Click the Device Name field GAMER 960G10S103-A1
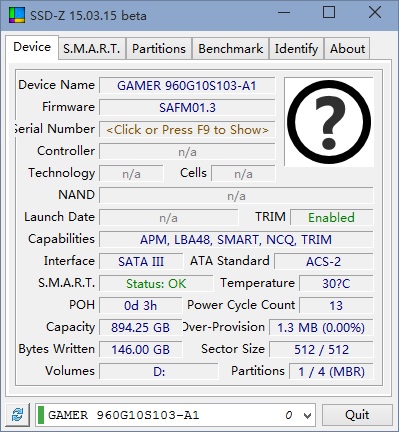Image resolution: width=399 pixels, height=432 pixels. tap(187, 86)
